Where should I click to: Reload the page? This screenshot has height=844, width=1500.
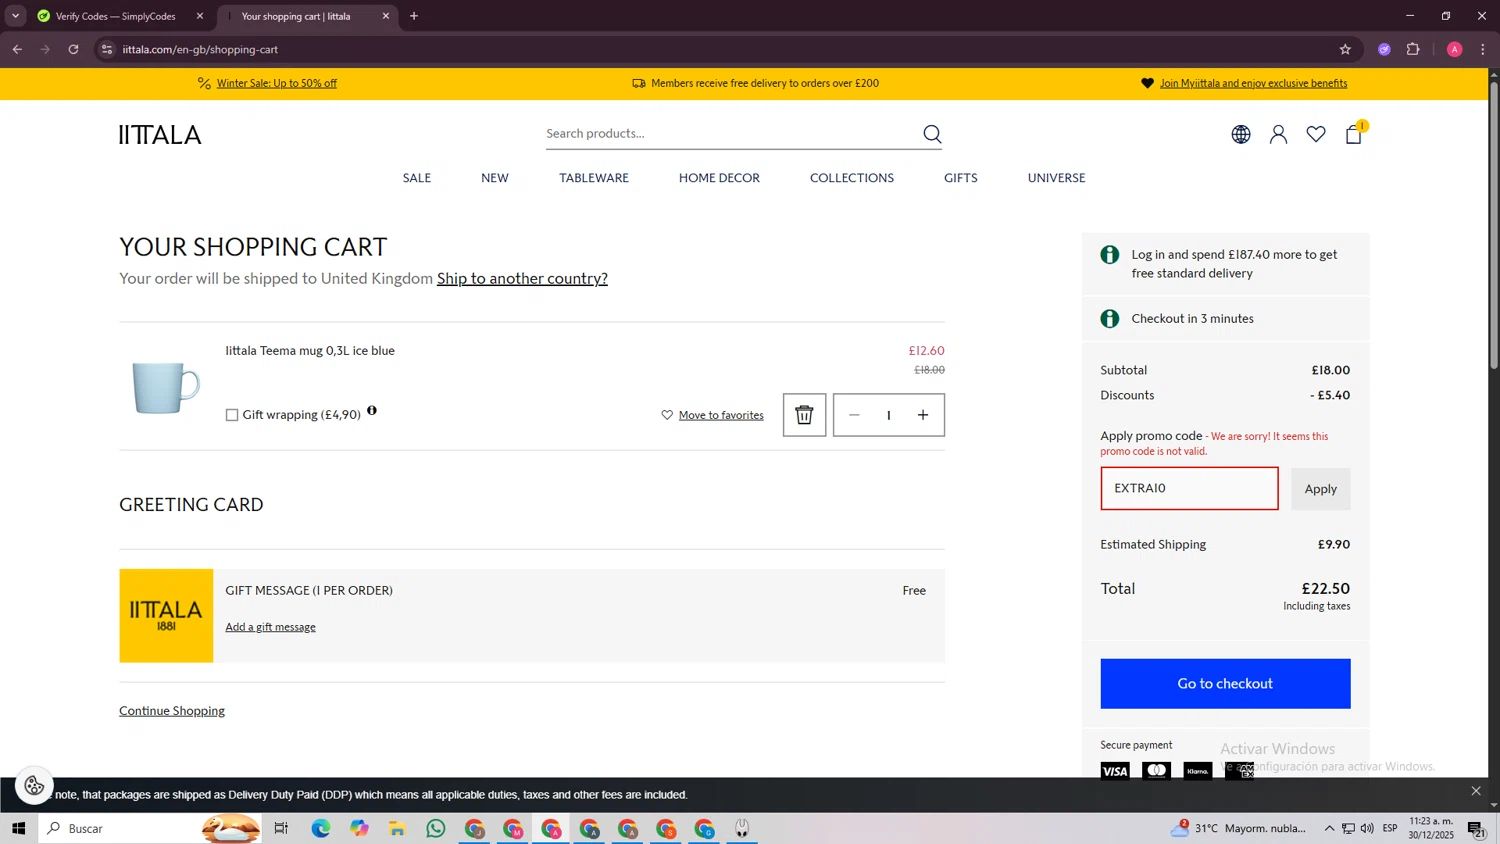click(73, 49)
